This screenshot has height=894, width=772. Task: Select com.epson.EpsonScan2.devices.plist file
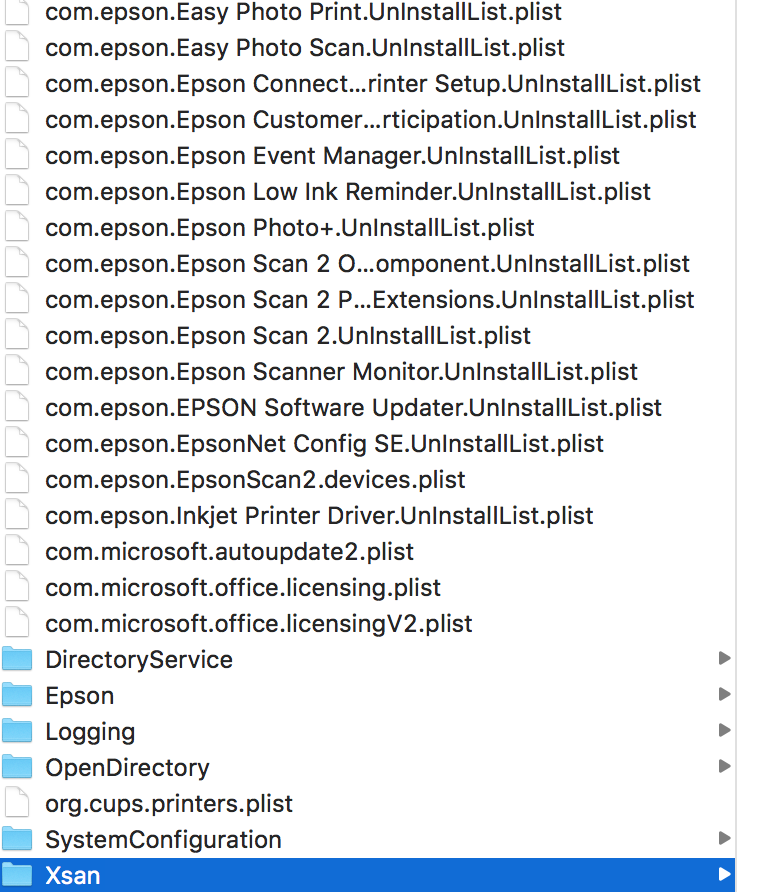(x=255, y=480)
